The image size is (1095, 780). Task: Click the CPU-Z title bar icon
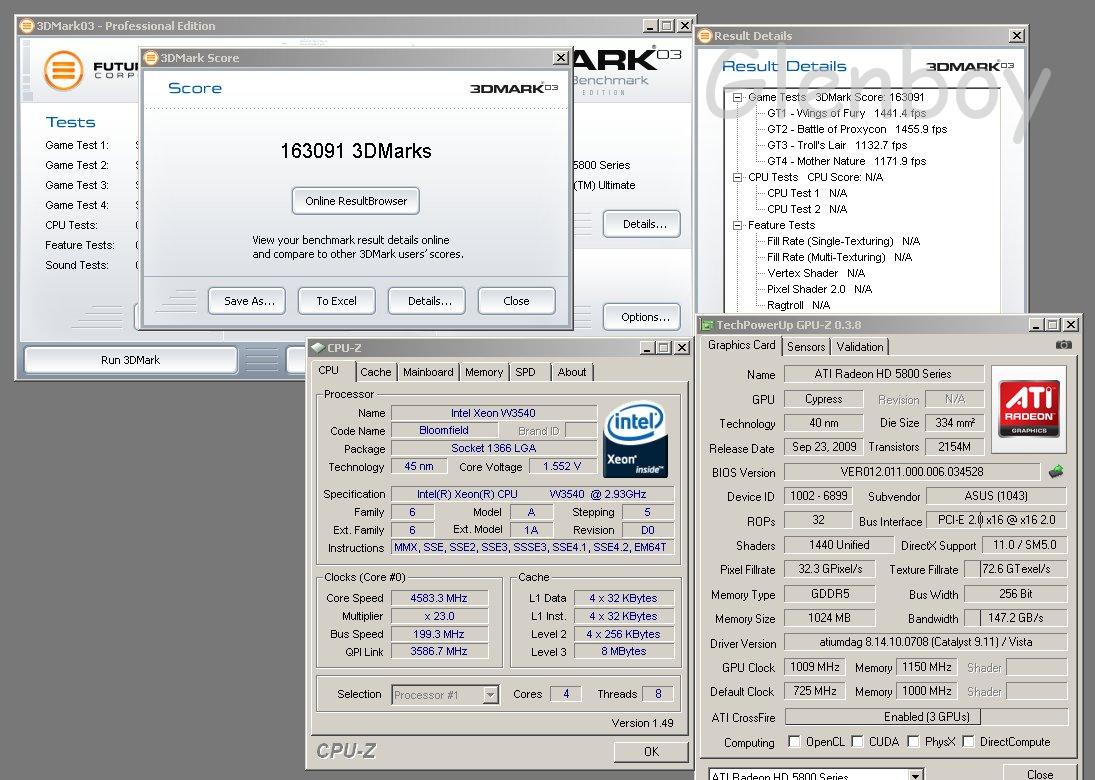pyautogui.click(x=316, y=348)
